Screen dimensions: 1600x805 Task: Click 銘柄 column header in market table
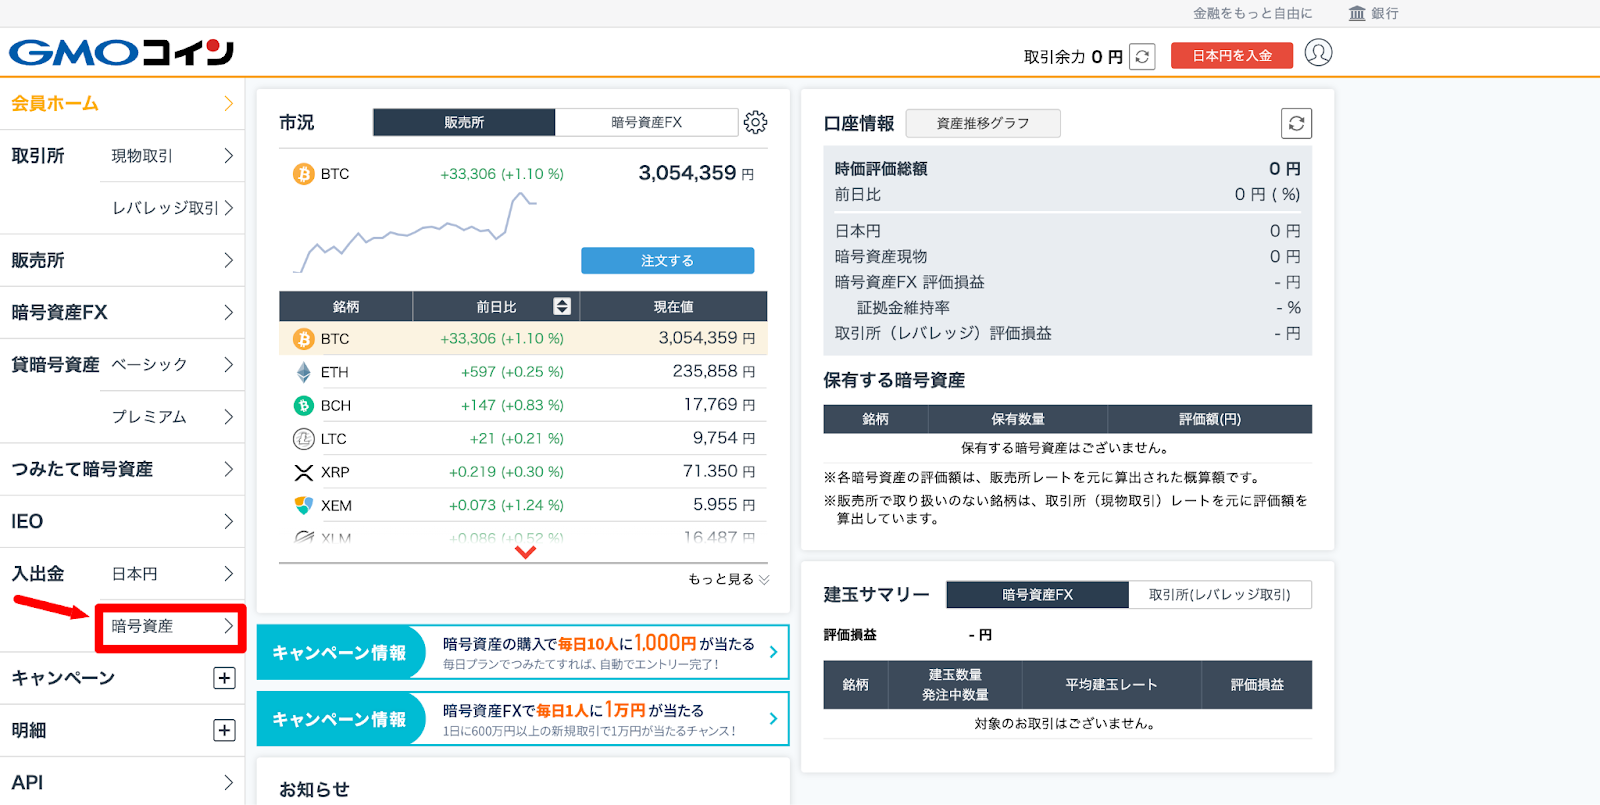click(x=346, y=306)
